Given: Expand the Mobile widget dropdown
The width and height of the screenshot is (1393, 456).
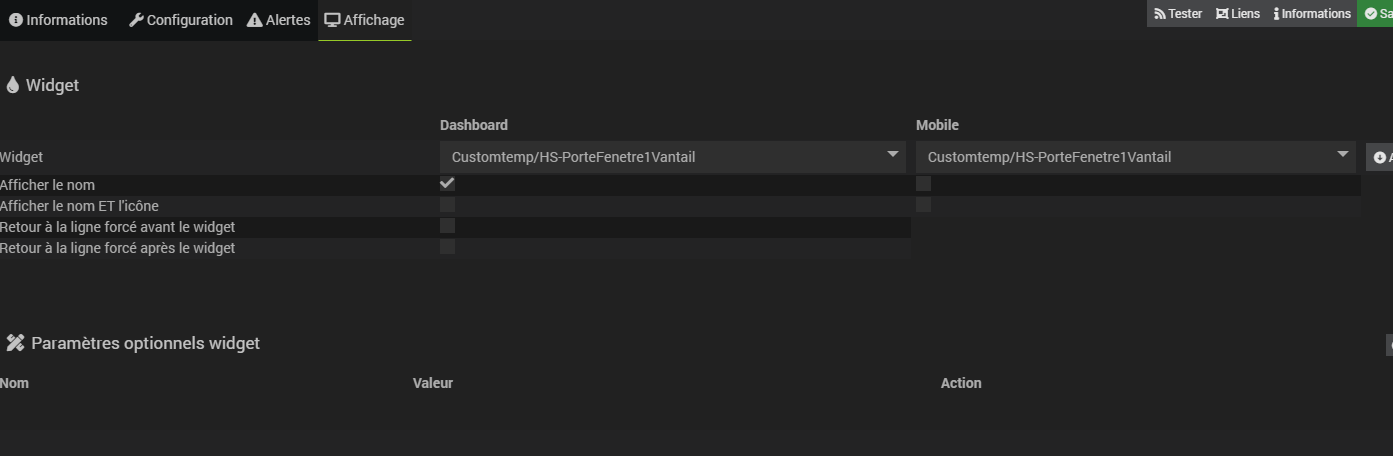Looking at the screenshot, I should tap(1135, 157).
